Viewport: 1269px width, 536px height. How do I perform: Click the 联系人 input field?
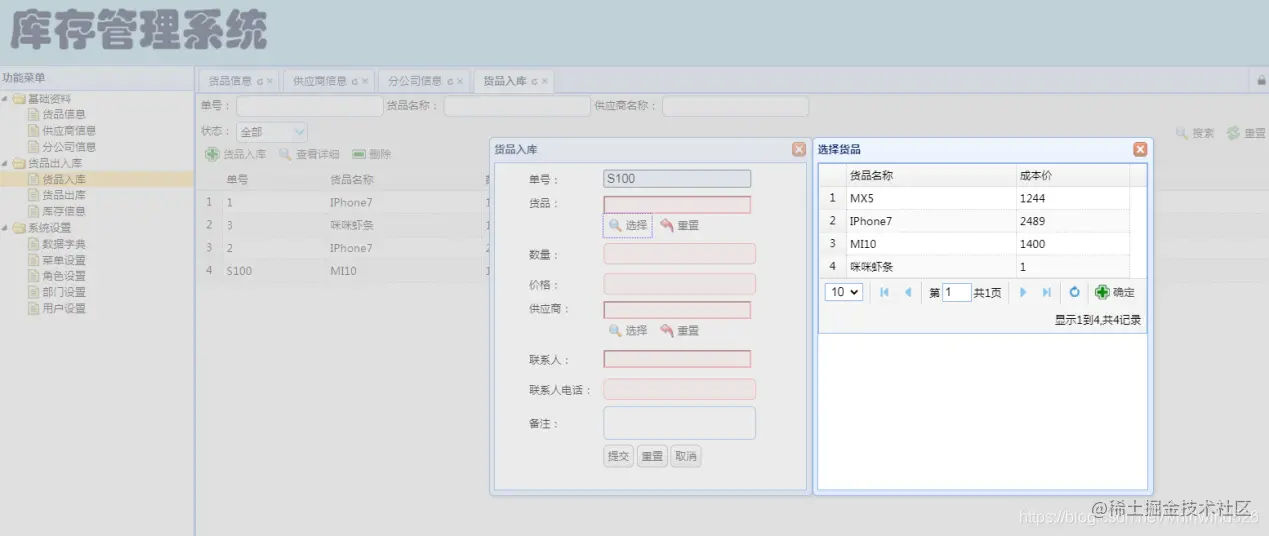(x=677, y=359)
